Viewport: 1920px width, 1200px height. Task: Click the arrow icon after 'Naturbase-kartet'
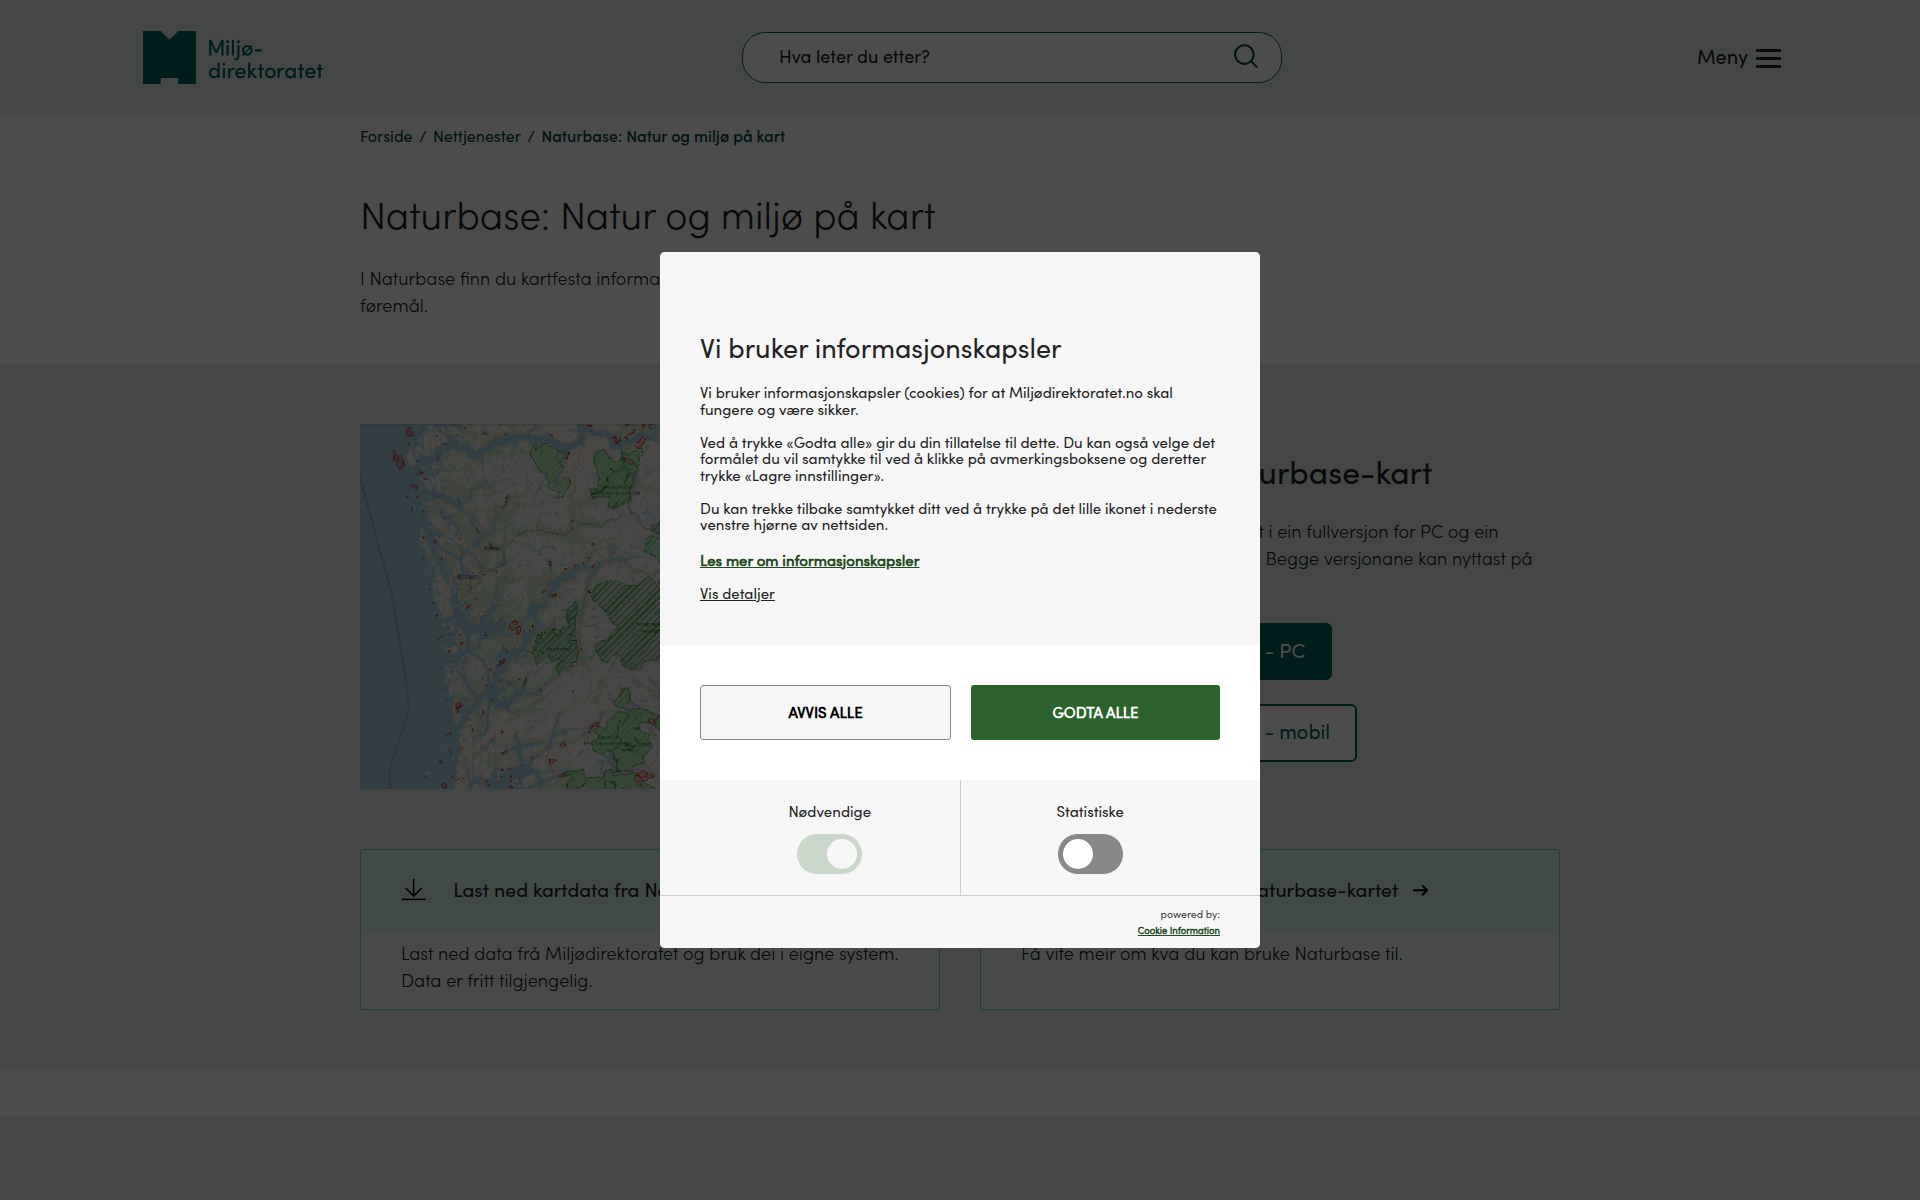[1421, 890]
